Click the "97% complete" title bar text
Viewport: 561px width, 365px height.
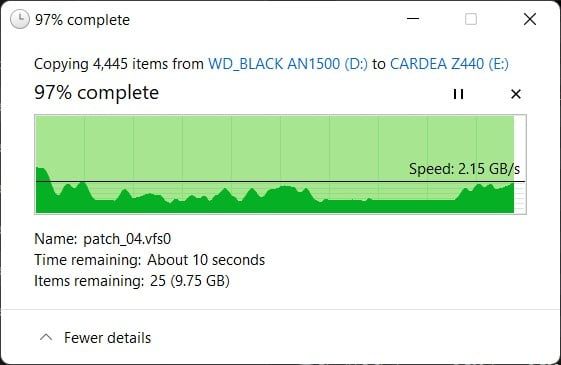(x=82, y=20)
